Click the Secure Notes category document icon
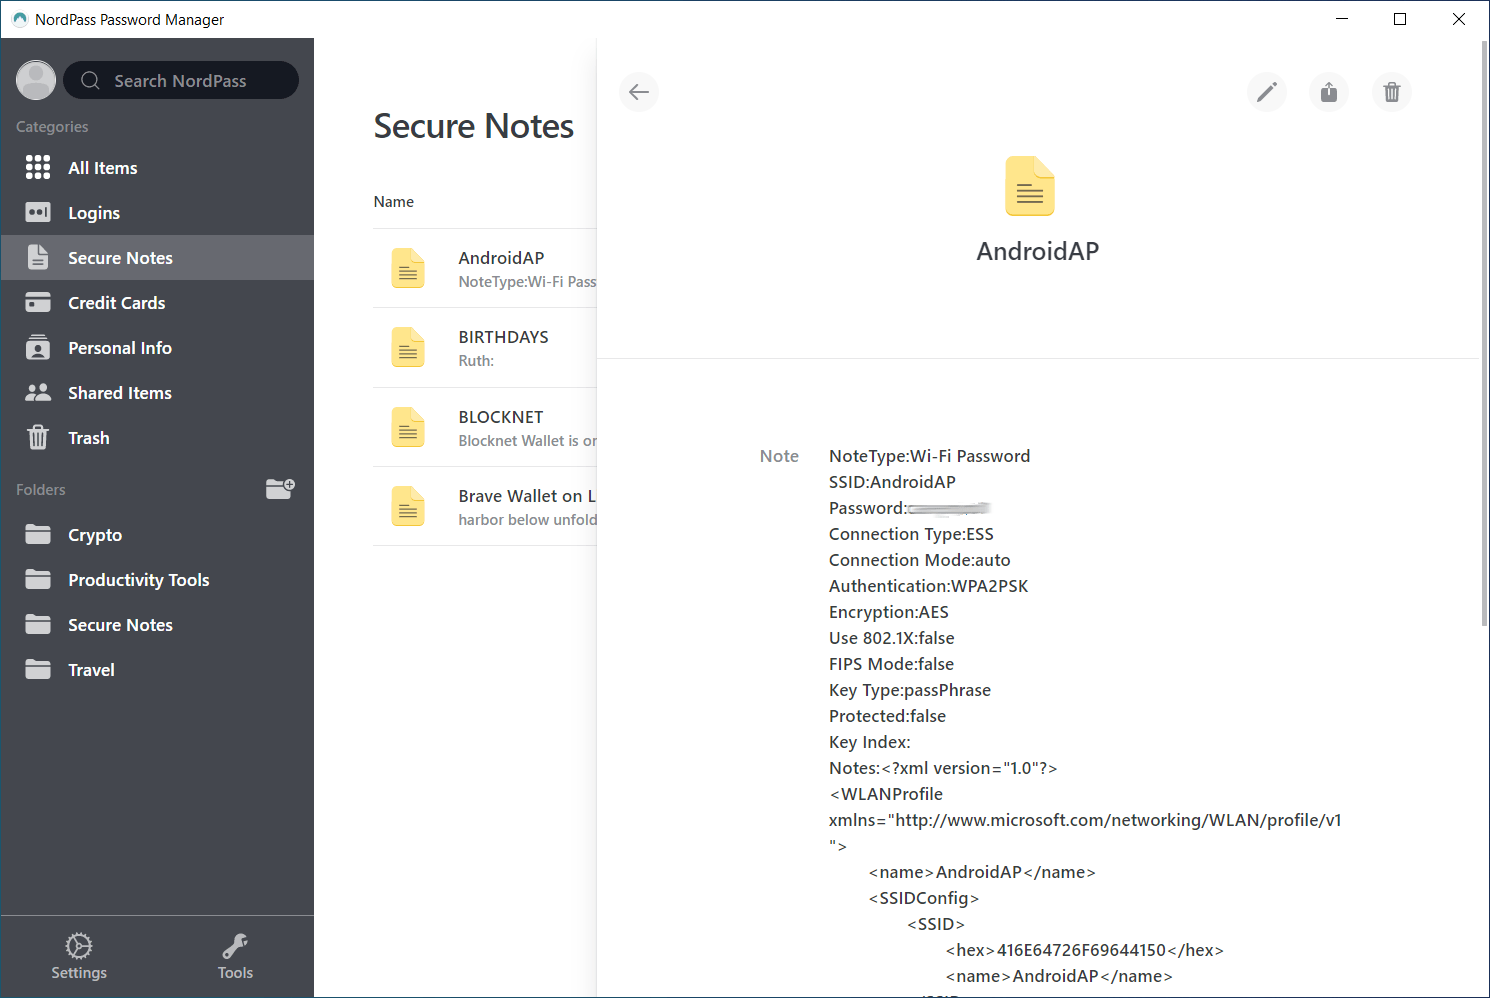The width and height of the screenshot is (1490, 998). pos(38,257)
